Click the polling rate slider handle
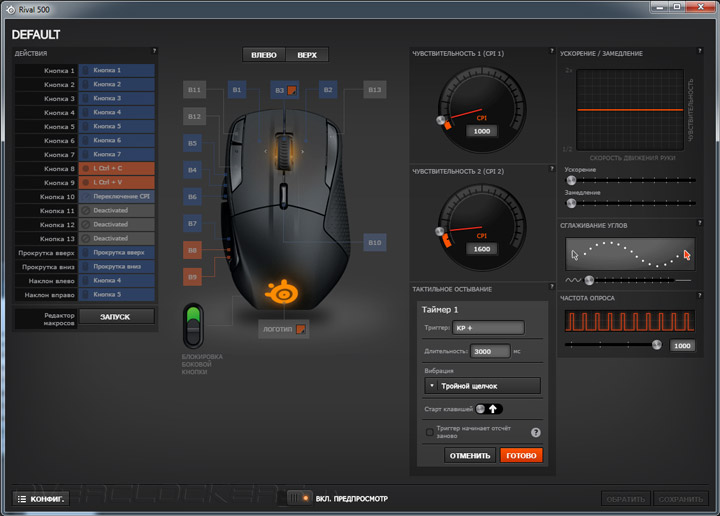Screen dimensions: 720x516 pos(657,345)
